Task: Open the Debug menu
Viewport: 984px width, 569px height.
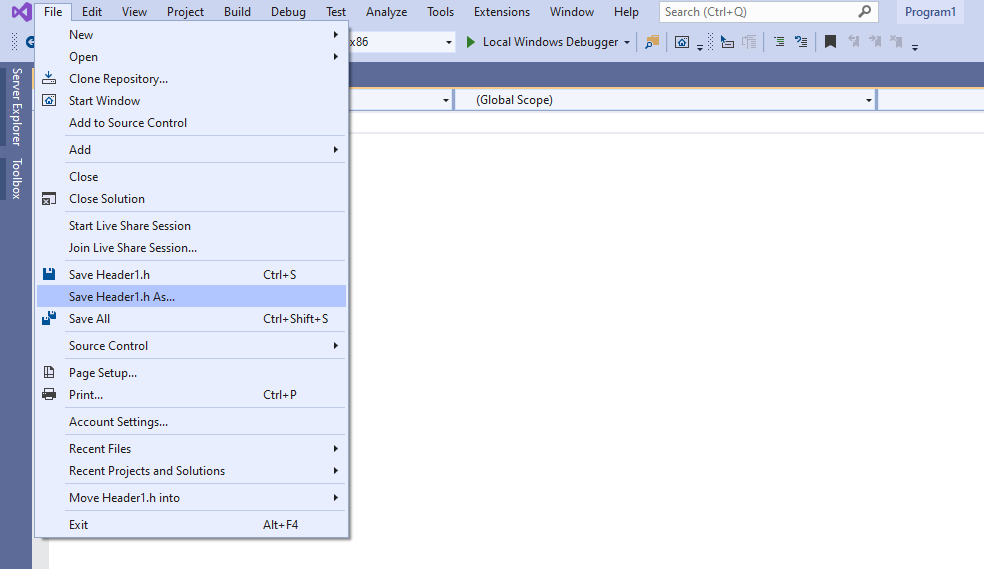Action: coord(288,12)
